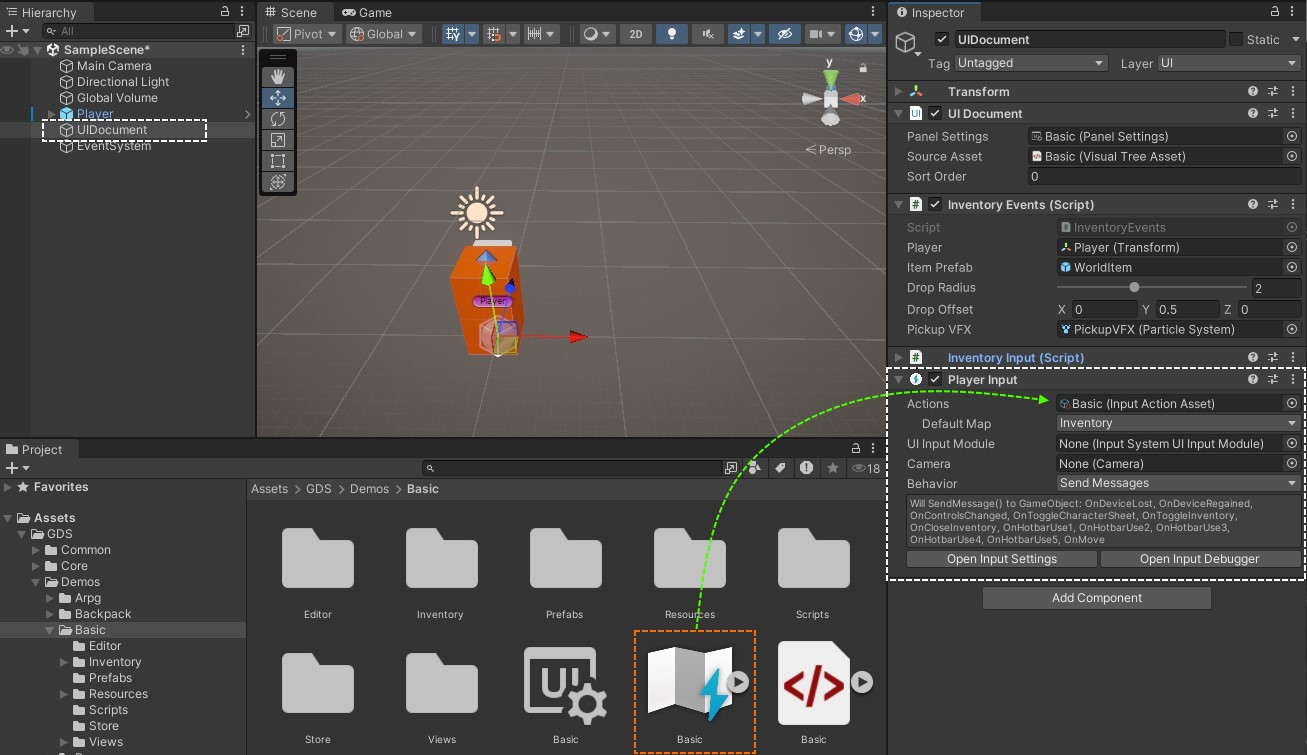The image size is (1307, 755).
Task: Select the Scale tool in Scene
Action: [278, 140]
